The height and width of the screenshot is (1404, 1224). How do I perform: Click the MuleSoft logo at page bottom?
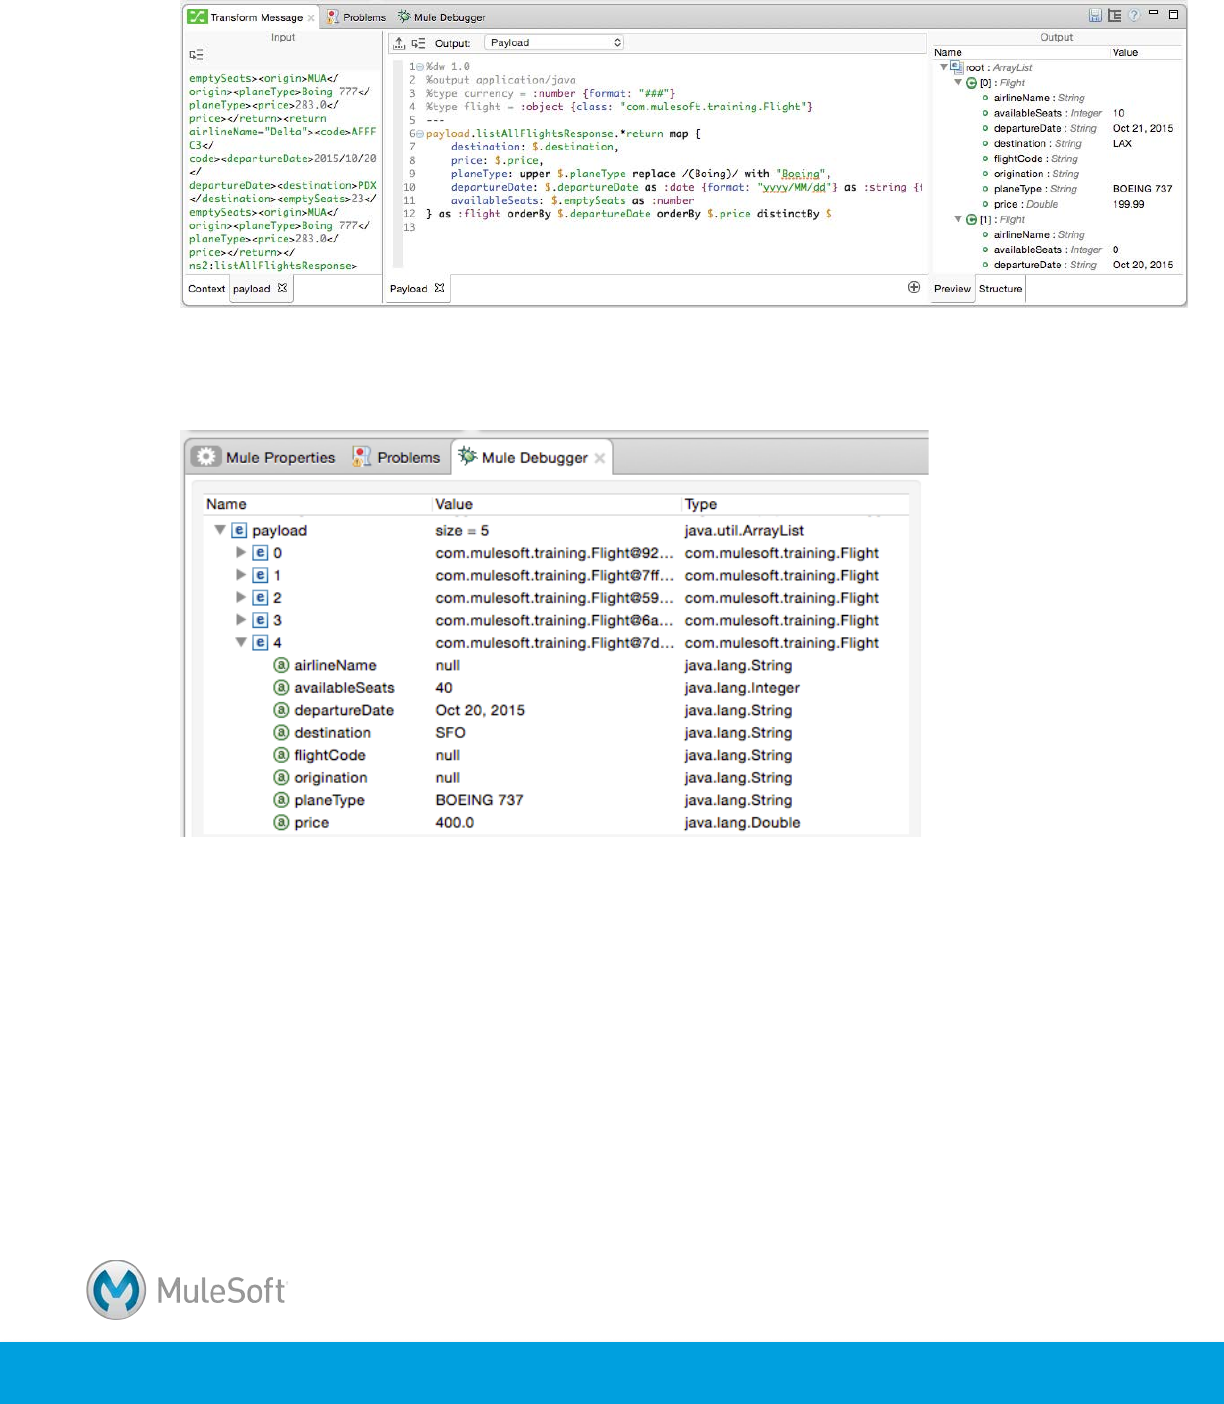coord(186,1290)
